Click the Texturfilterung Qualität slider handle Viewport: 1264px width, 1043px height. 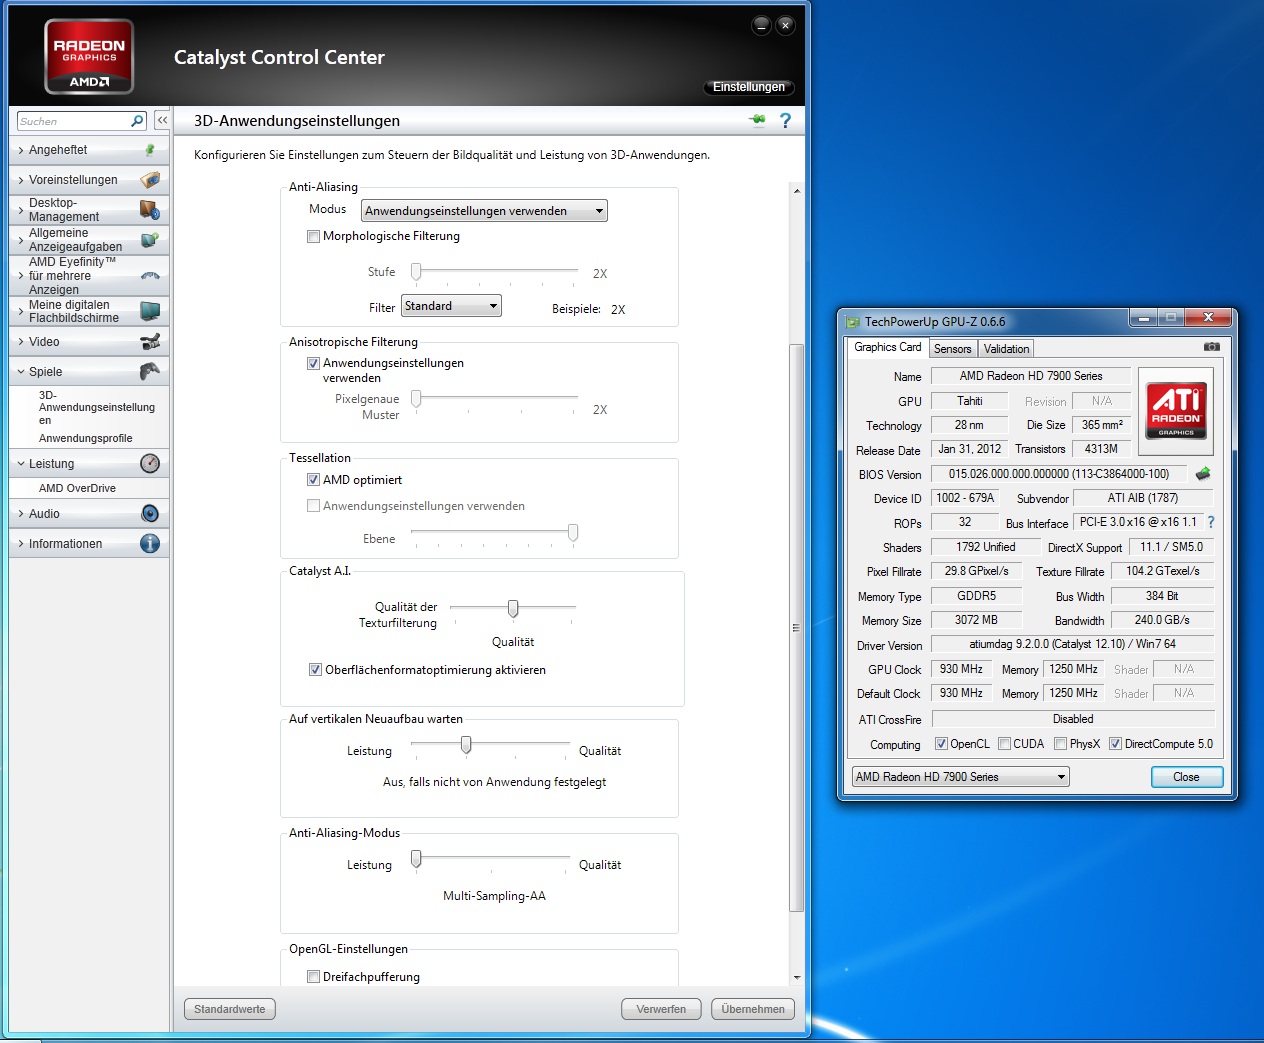click(513, 608)
